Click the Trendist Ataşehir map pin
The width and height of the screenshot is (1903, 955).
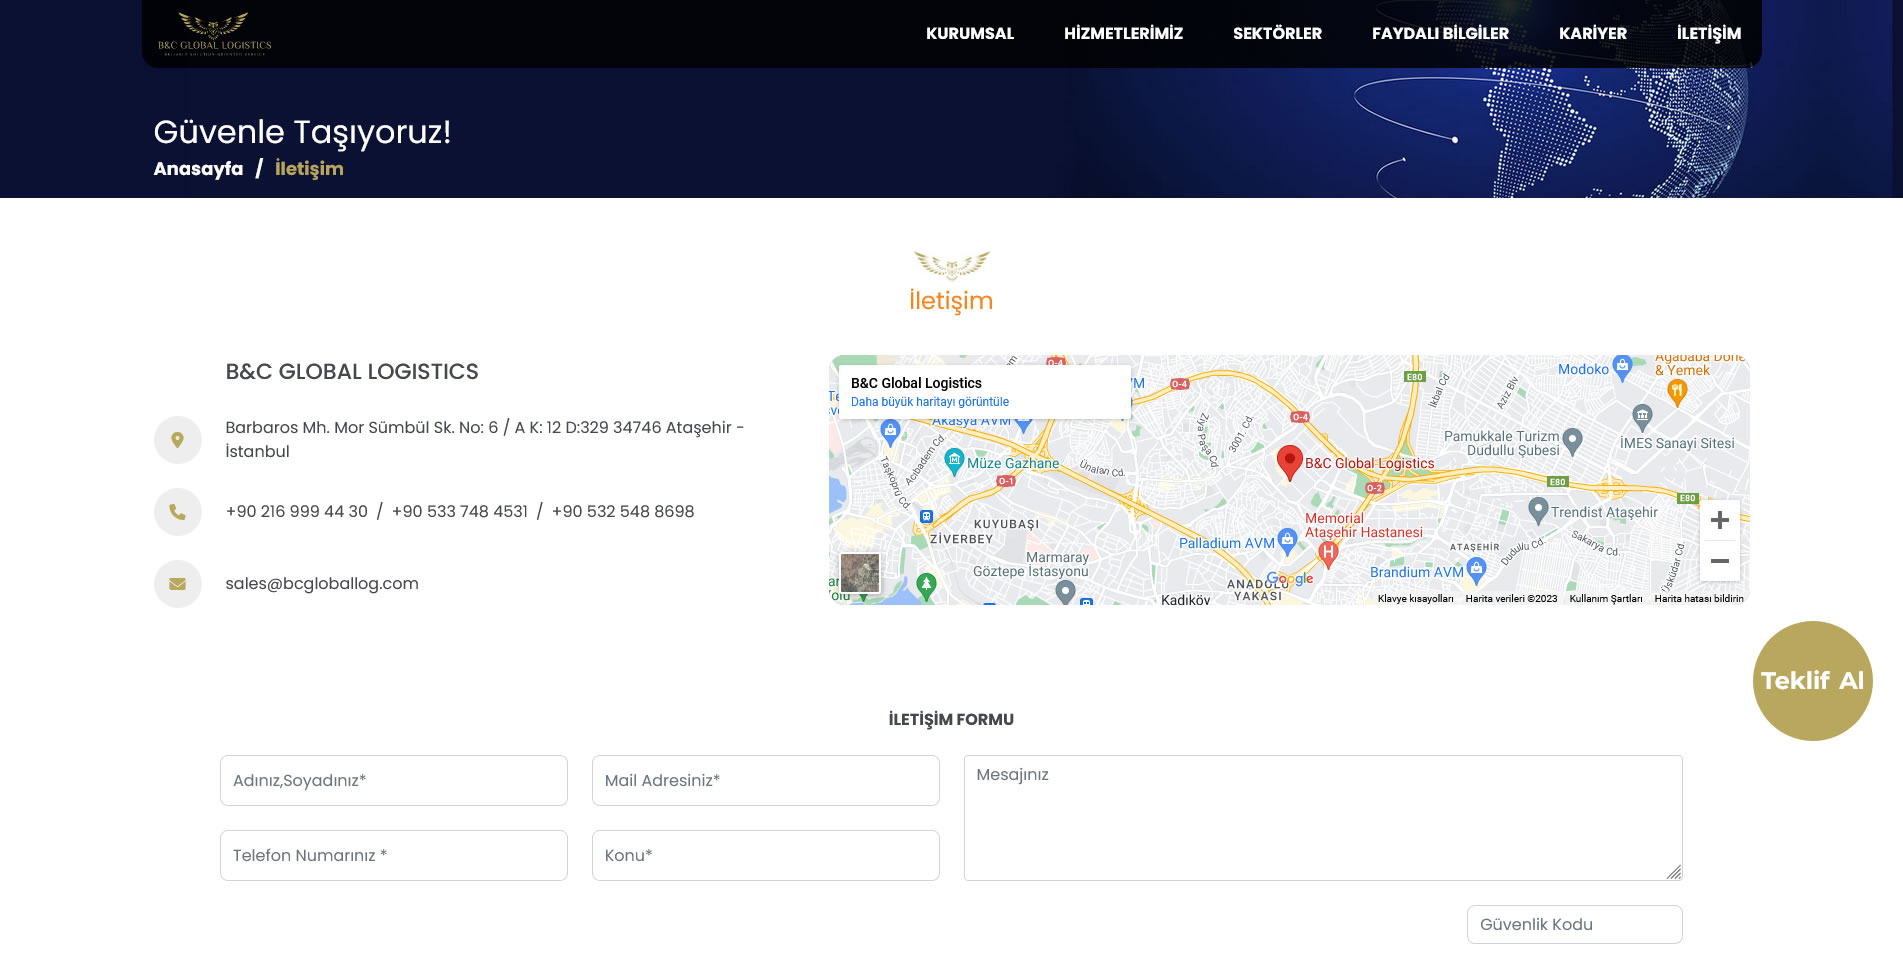coord(1539,510)
